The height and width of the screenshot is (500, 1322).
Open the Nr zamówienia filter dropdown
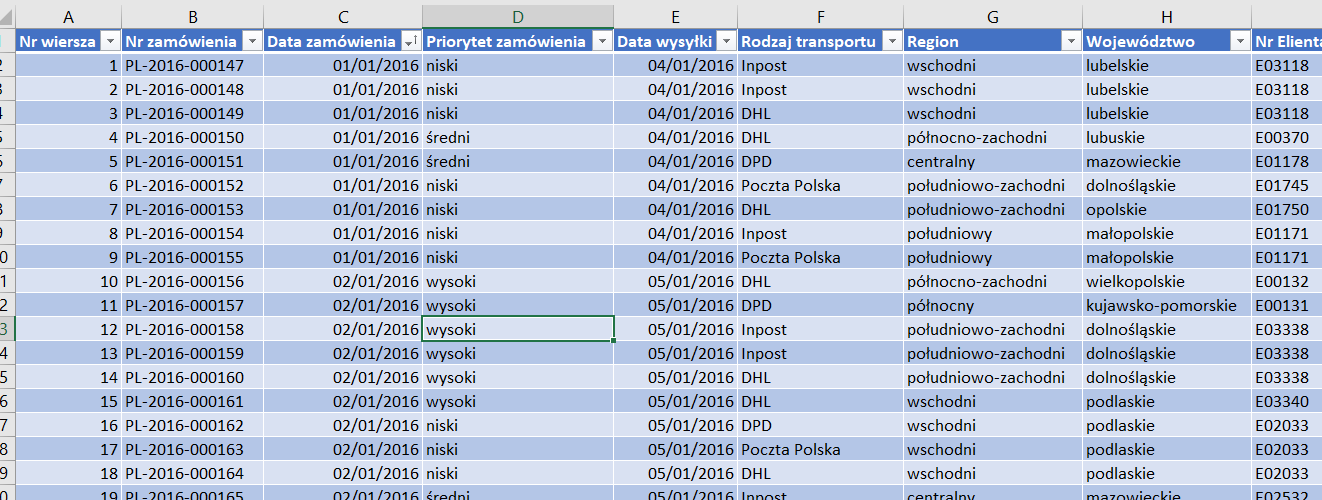251,41
